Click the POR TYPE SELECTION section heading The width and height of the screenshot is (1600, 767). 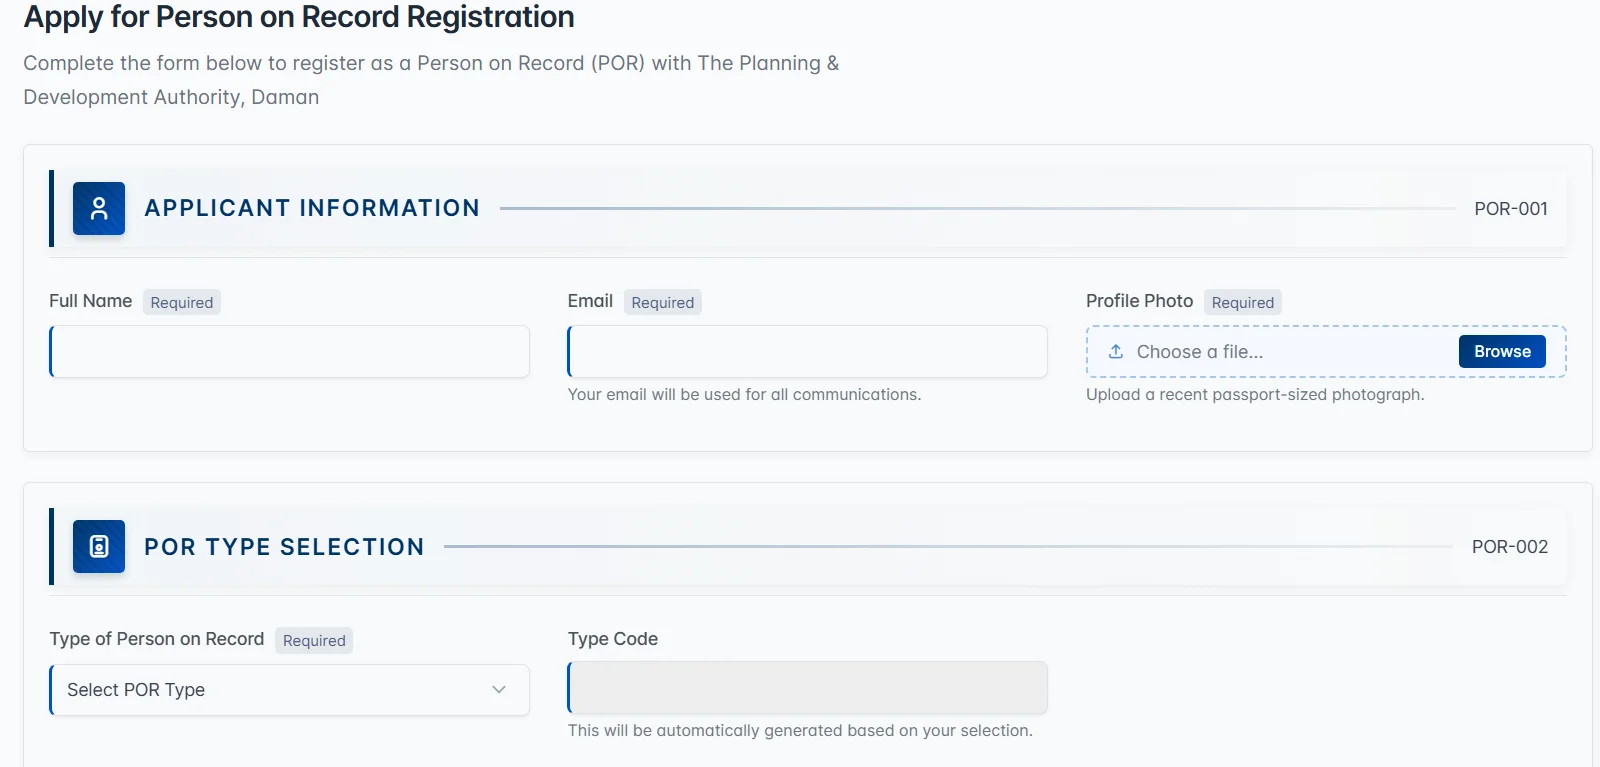(x=284, y=547)
